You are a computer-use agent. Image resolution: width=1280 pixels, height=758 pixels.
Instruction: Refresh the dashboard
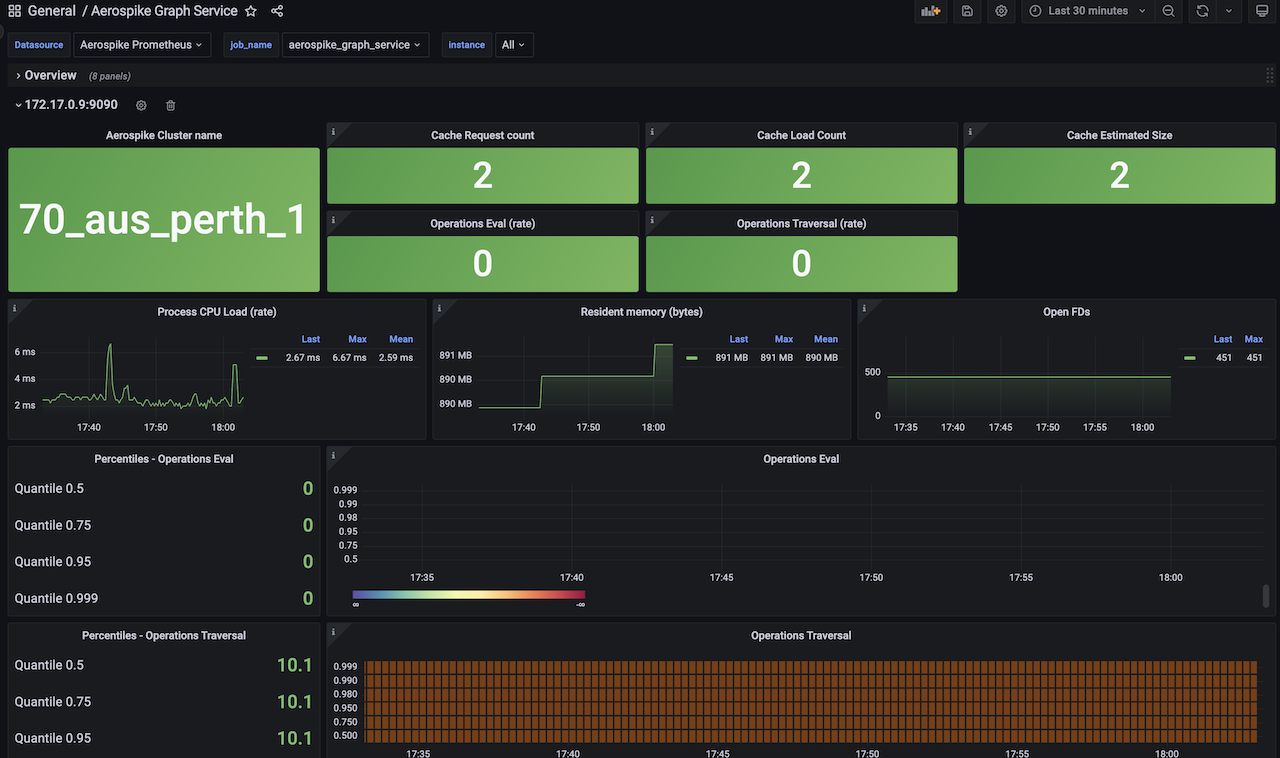coord(1202,11)
